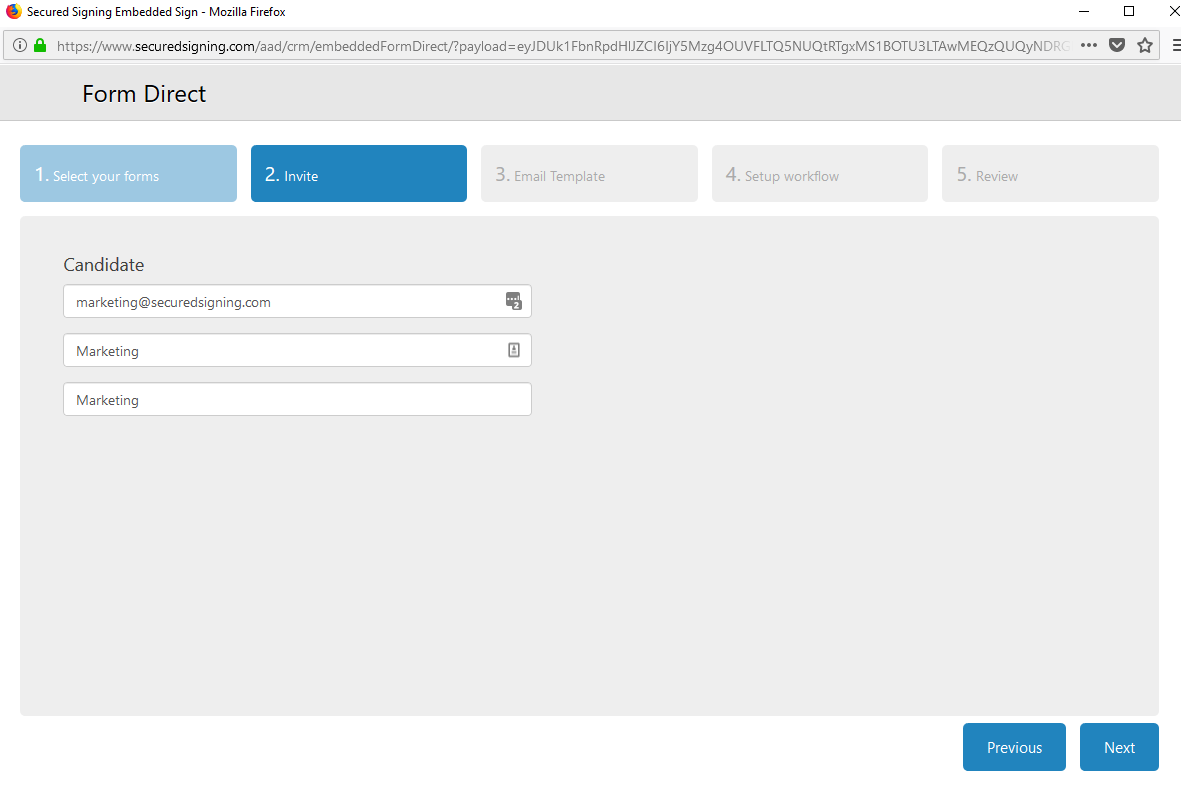Open the Firefox hamburger menu
The width and height of the screenshot is (1181, 793).
(x=1173, y=45)
